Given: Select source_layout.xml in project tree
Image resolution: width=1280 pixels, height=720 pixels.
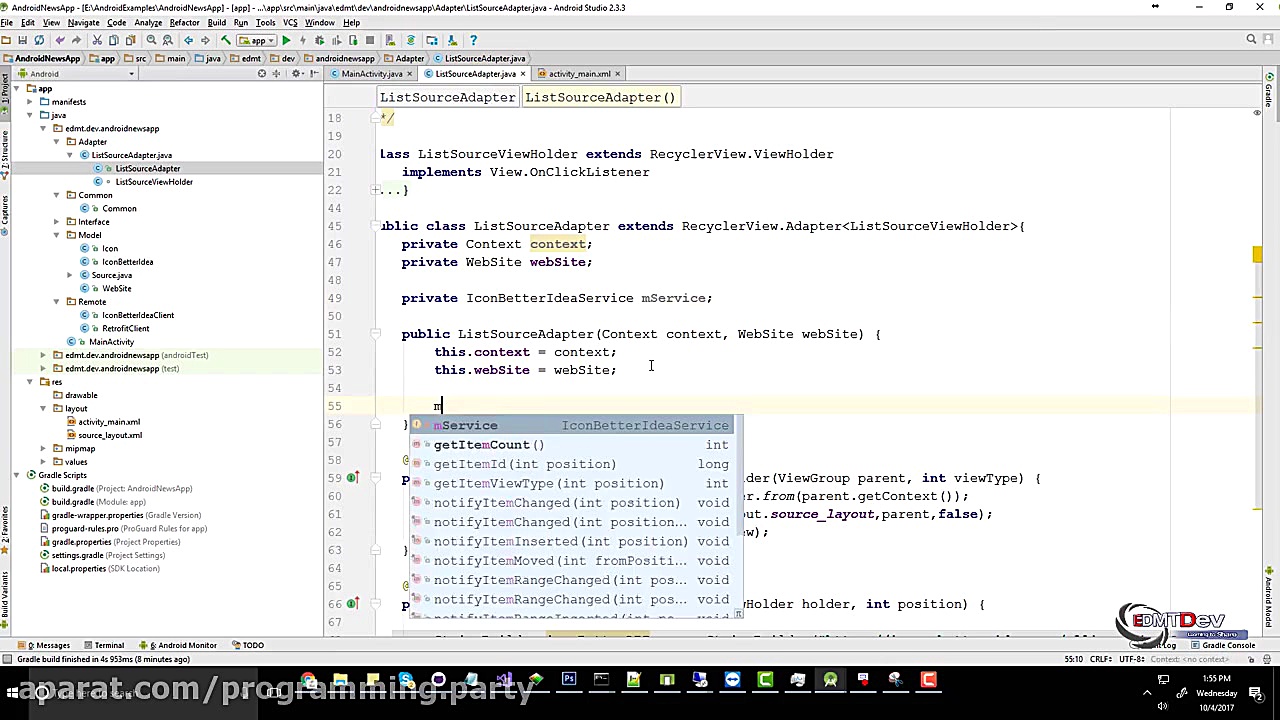Looking at the screenshot, I should (110, 435).
